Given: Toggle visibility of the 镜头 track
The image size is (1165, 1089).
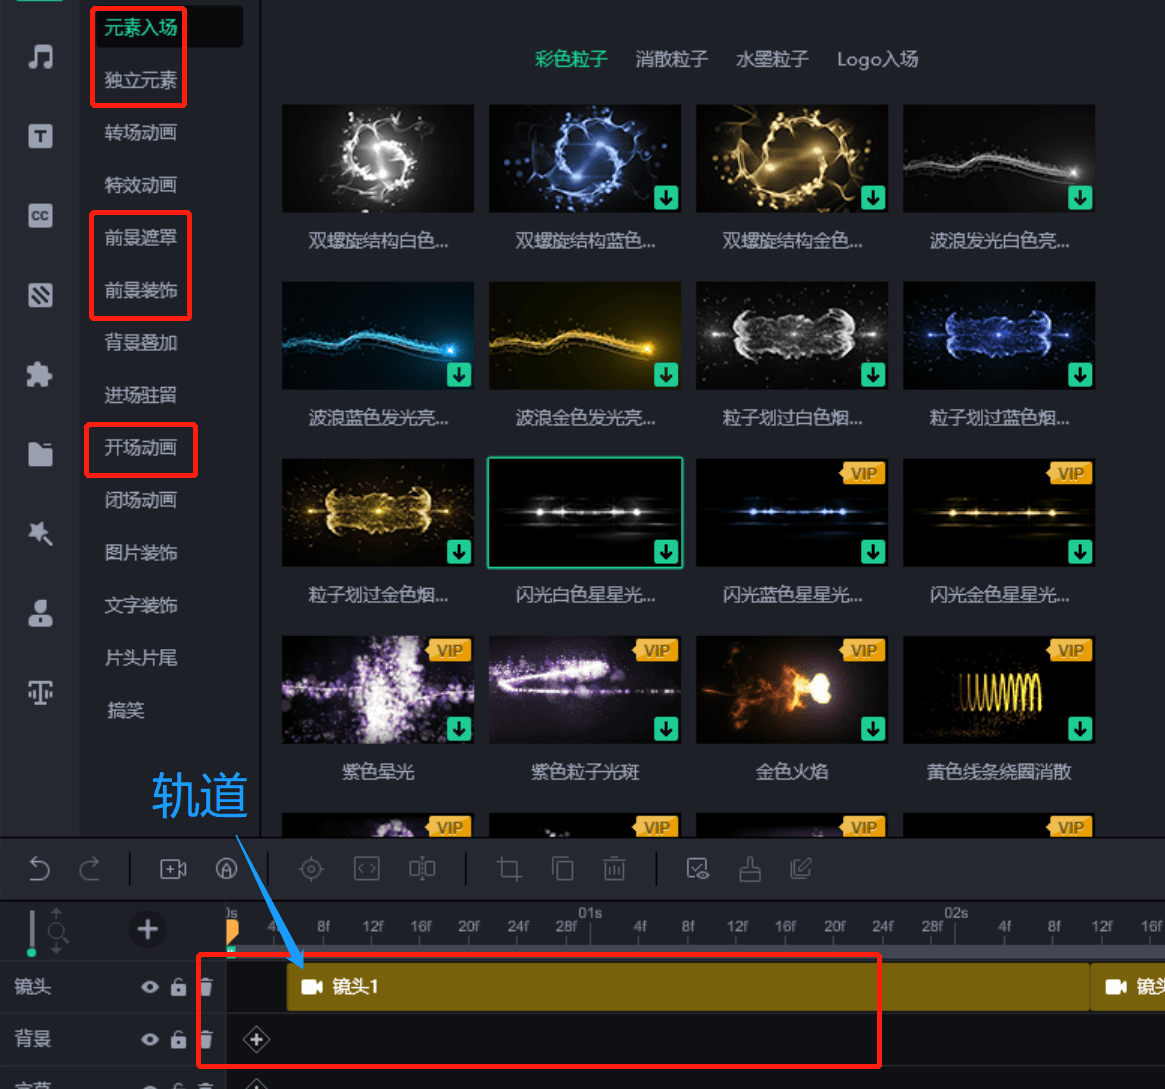Looking at the screenshot, I should 150,986.
